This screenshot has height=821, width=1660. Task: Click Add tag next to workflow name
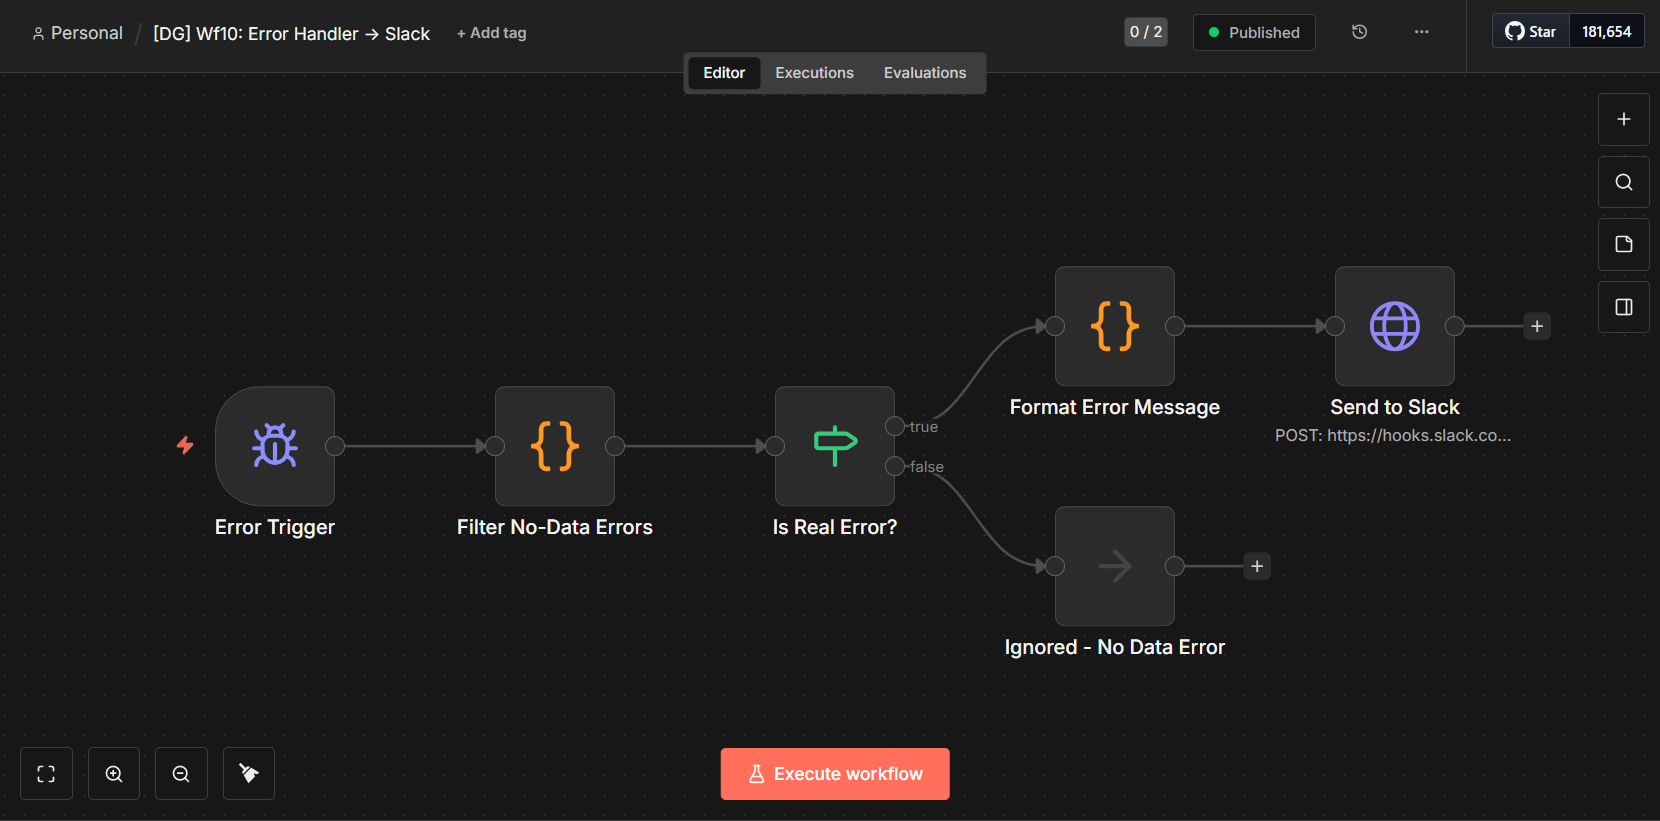(491, 33)
